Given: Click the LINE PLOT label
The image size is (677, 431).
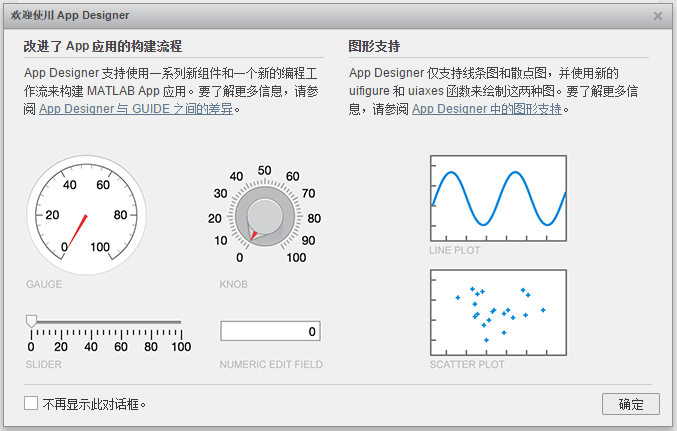Looking at the screenshot, I should tap(455, 250).
